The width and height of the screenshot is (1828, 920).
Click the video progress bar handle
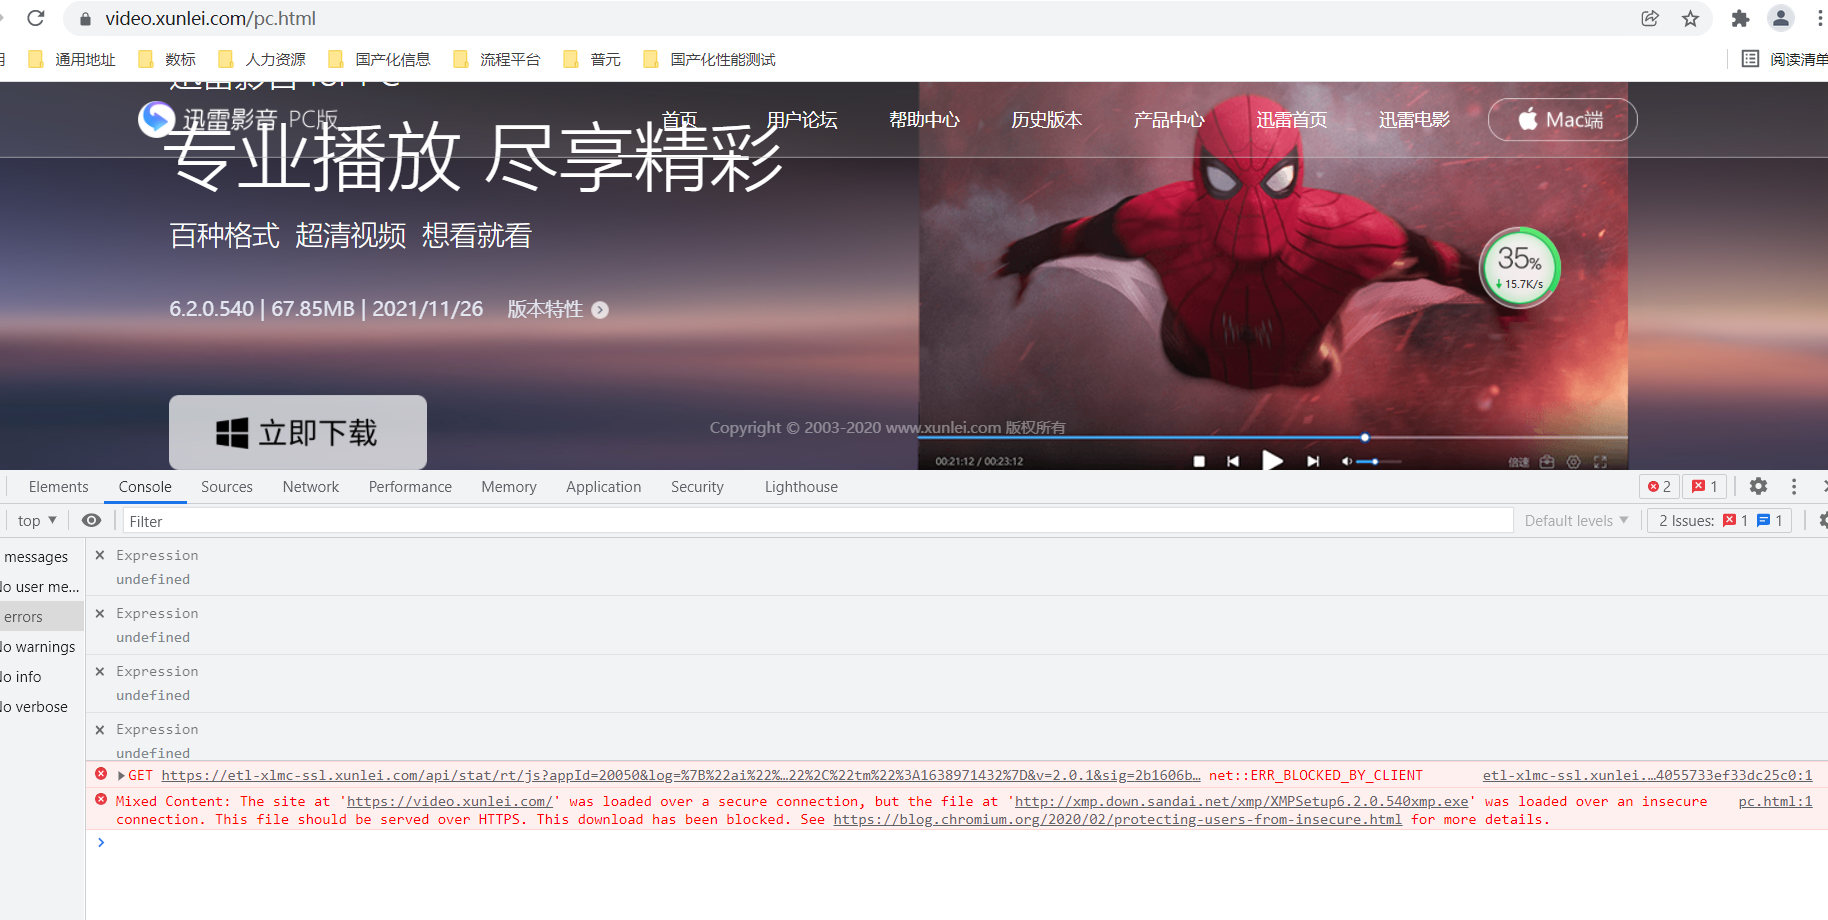[x=1365, y=437]
